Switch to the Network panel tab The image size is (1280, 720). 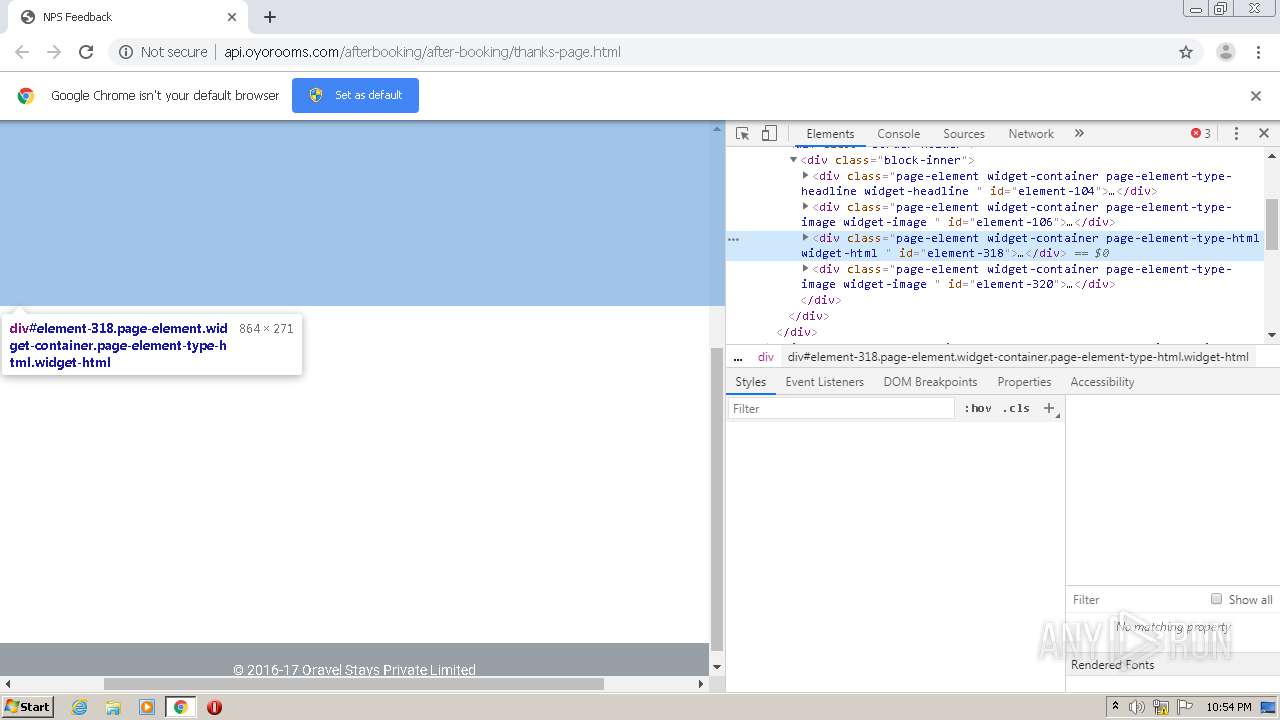pyautogui.click(x=1031, y=134)
